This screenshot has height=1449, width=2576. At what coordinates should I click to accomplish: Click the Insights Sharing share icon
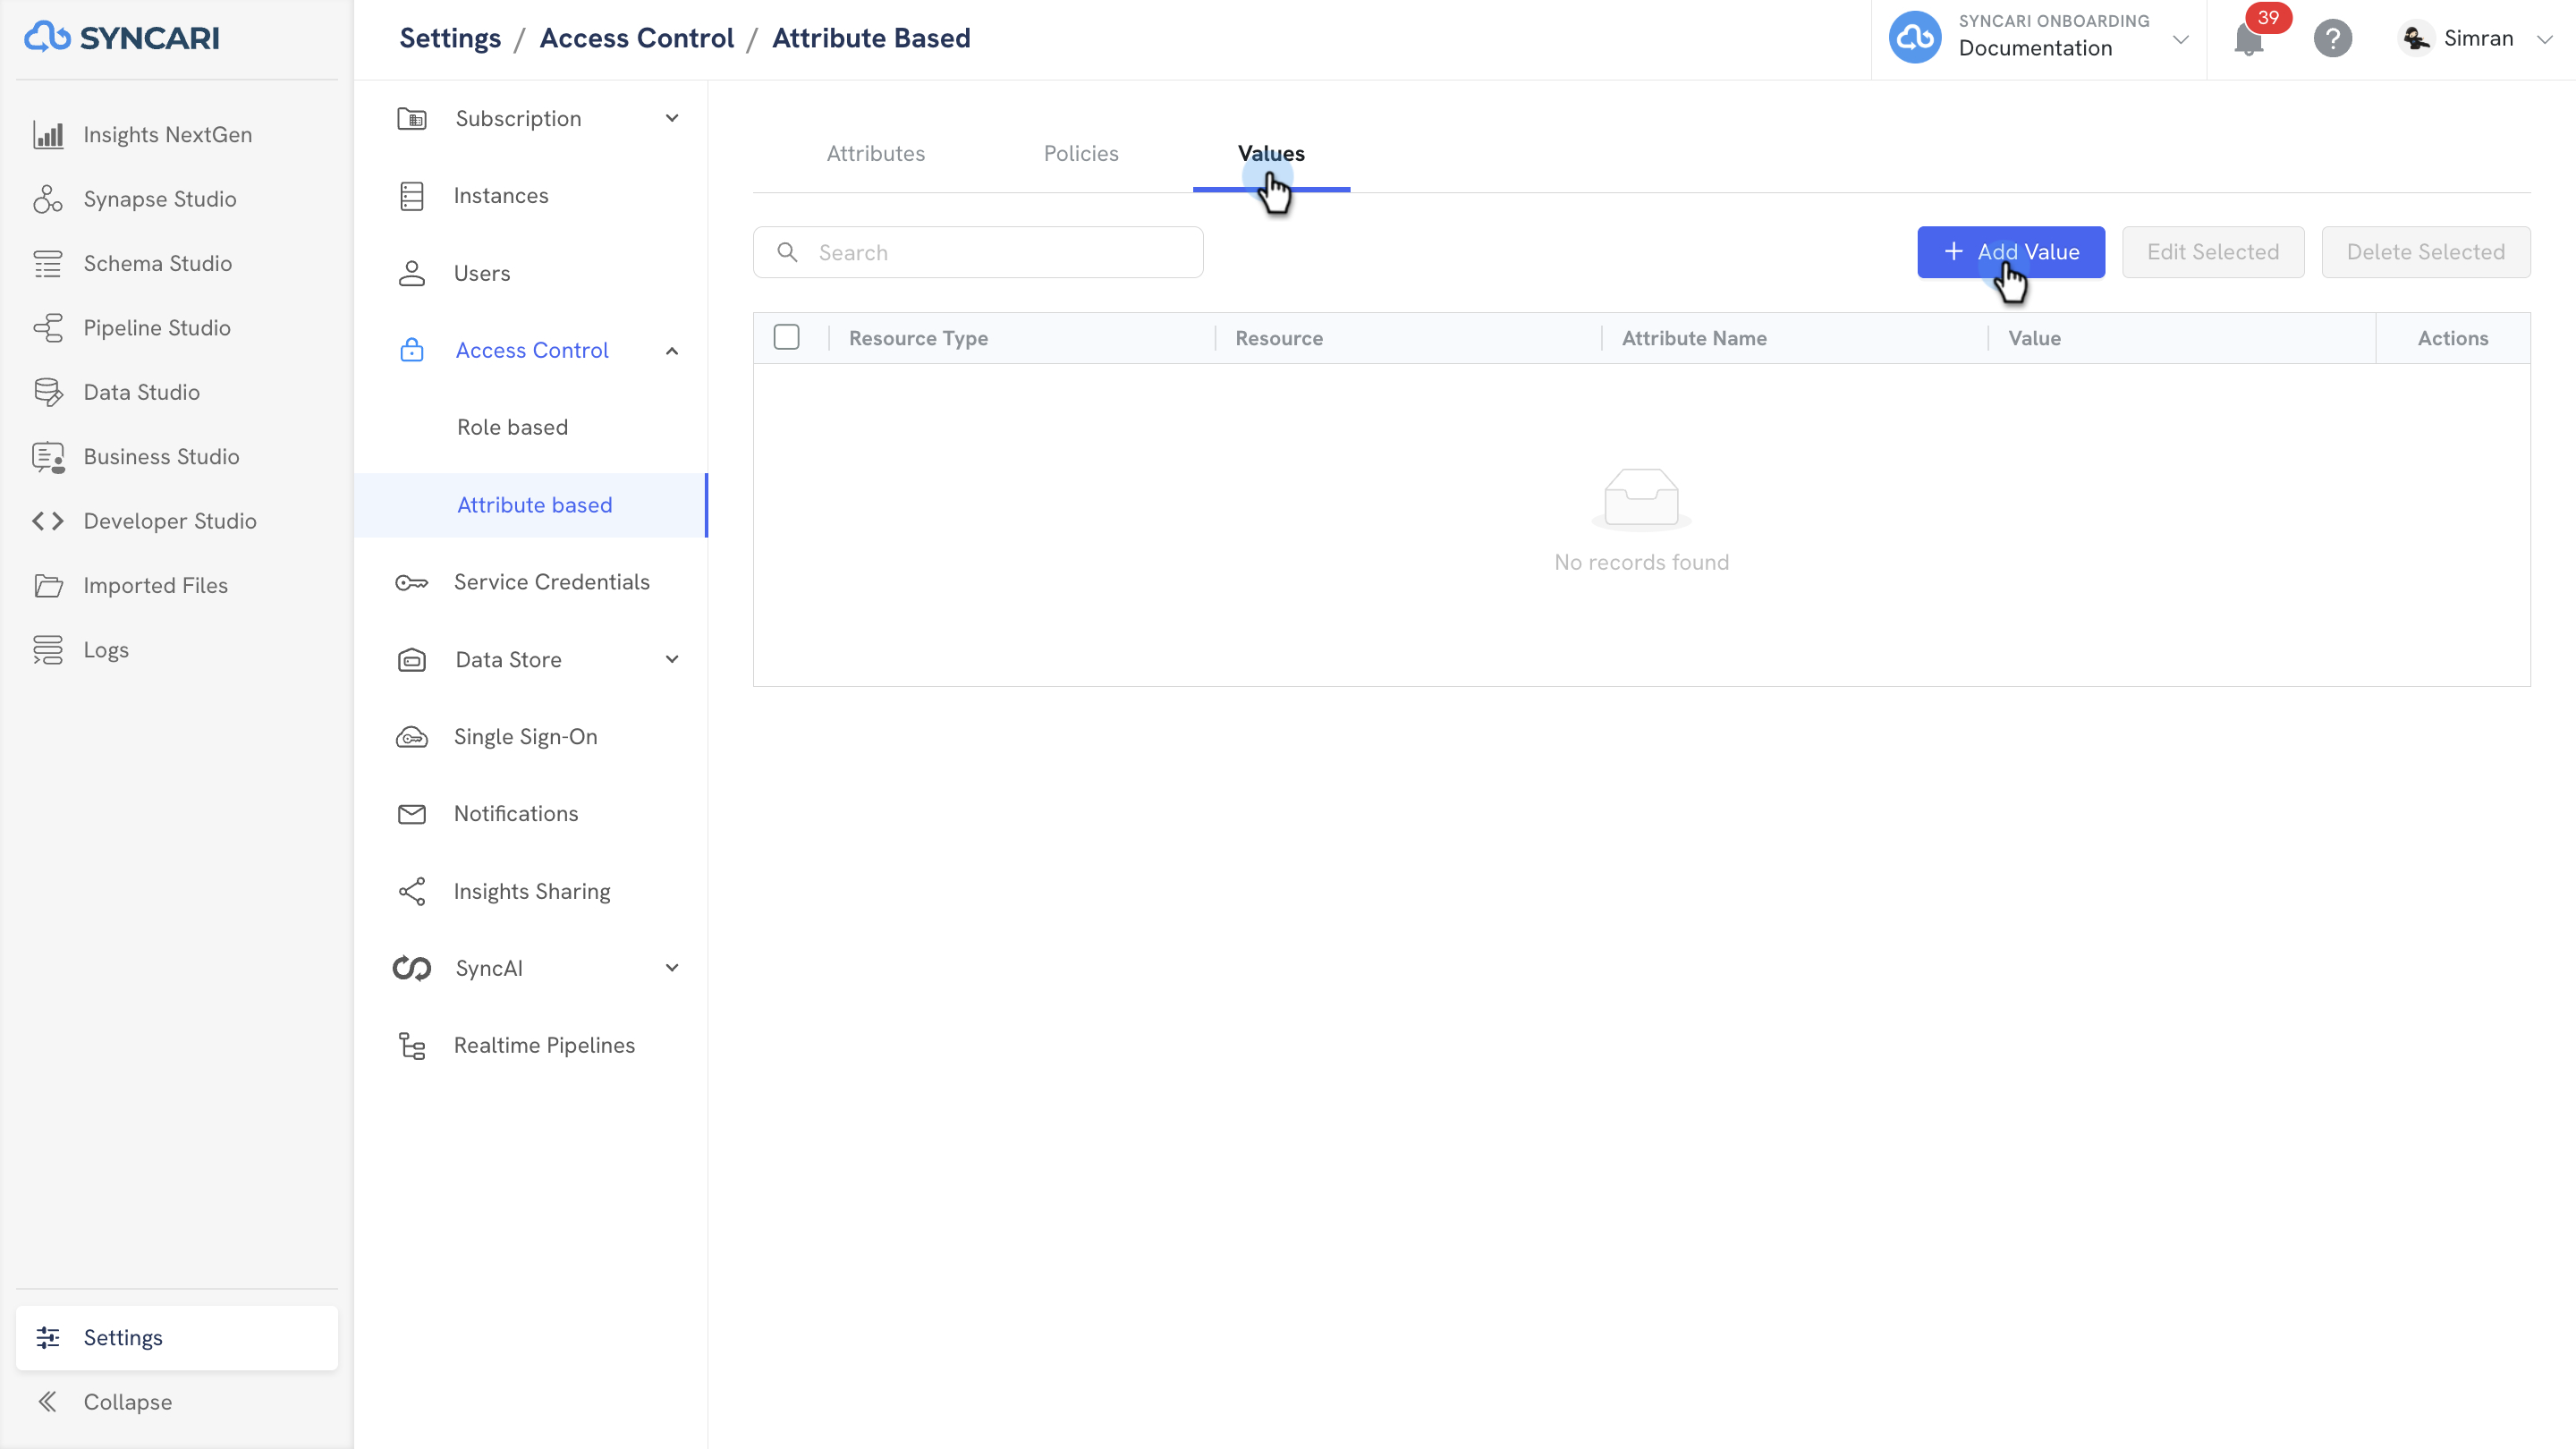click(x=412, y=892)
